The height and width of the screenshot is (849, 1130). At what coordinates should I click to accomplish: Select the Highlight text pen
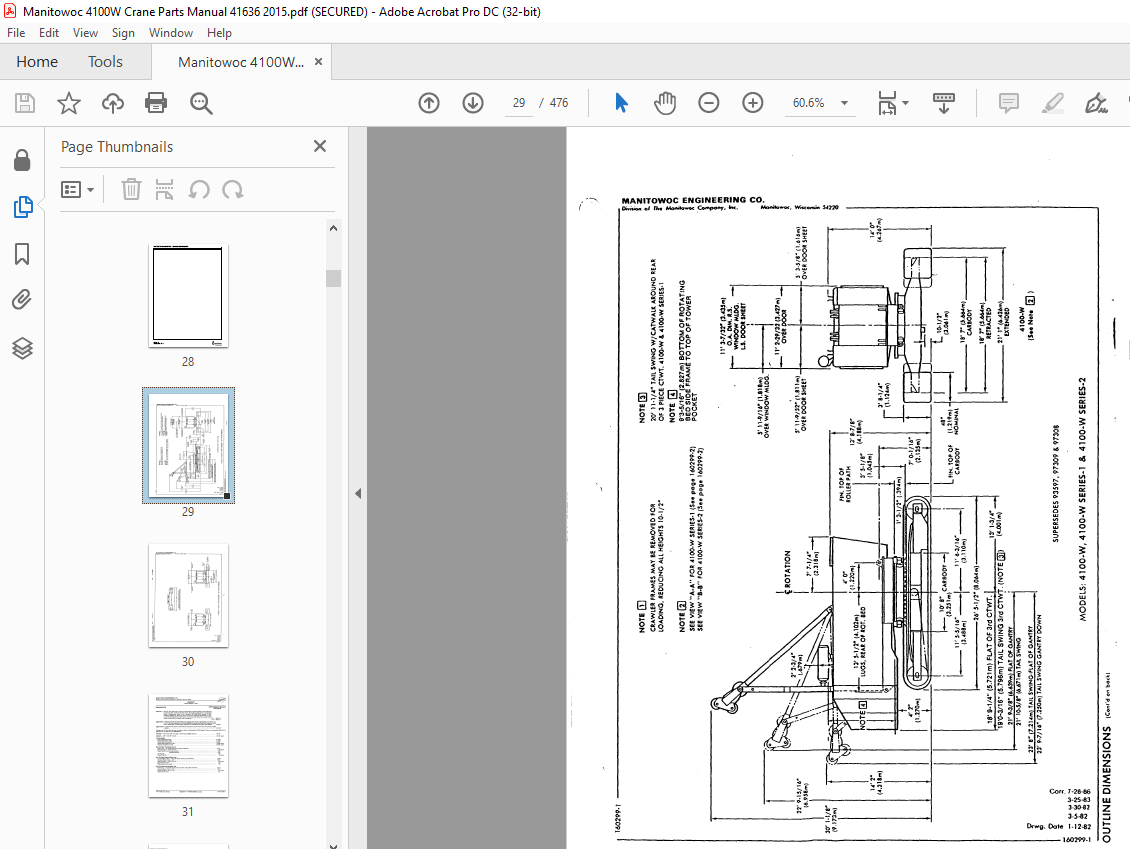coord(1052,103)
